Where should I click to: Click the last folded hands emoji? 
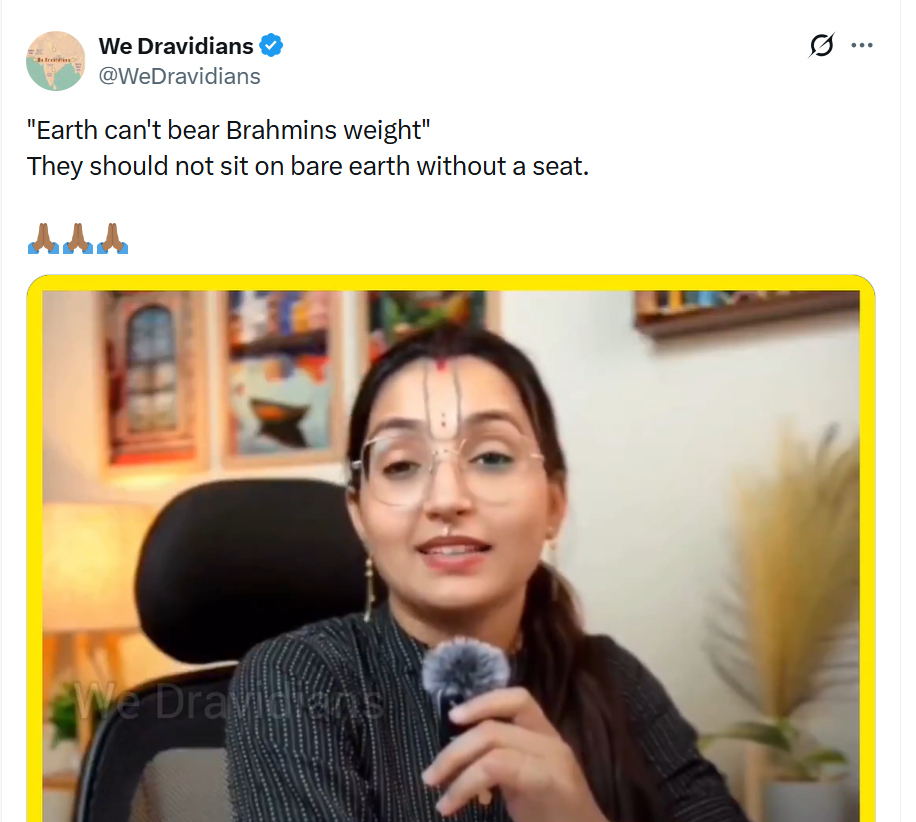point(112,238)
